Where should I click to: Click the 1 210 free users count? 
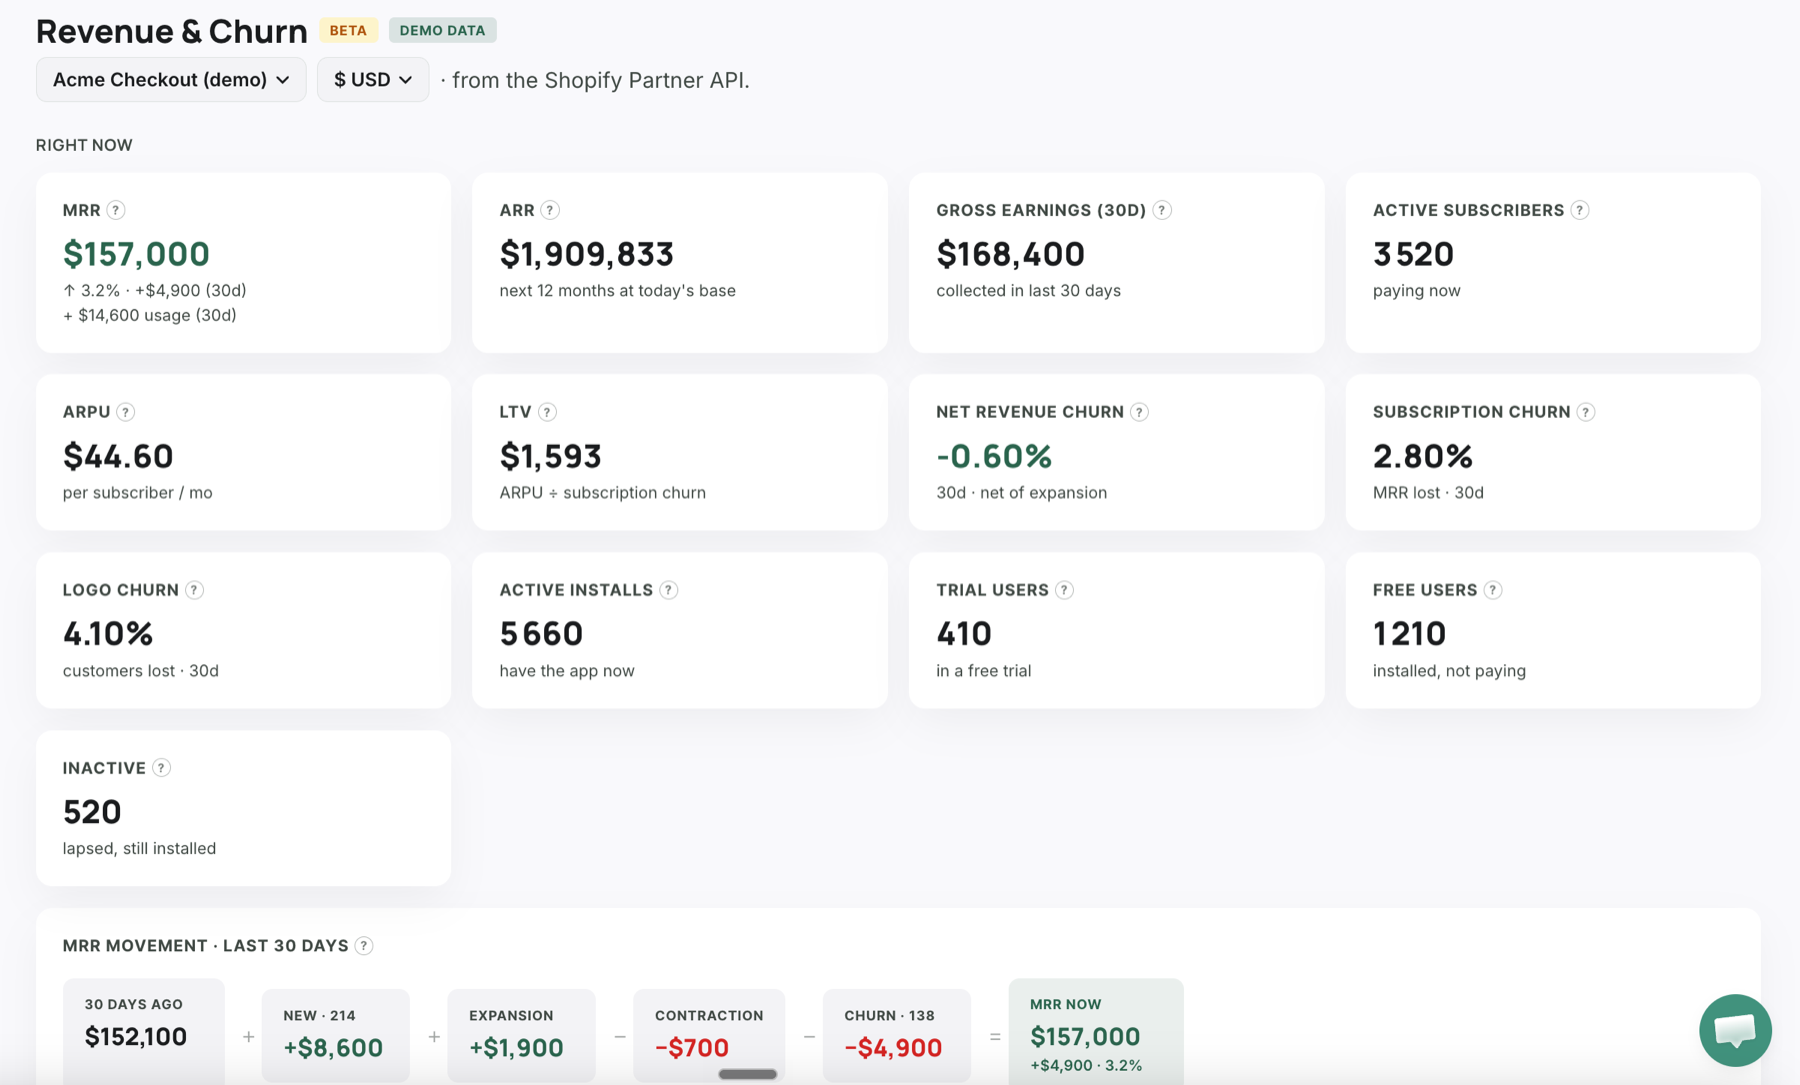(x=1409, y=634)
